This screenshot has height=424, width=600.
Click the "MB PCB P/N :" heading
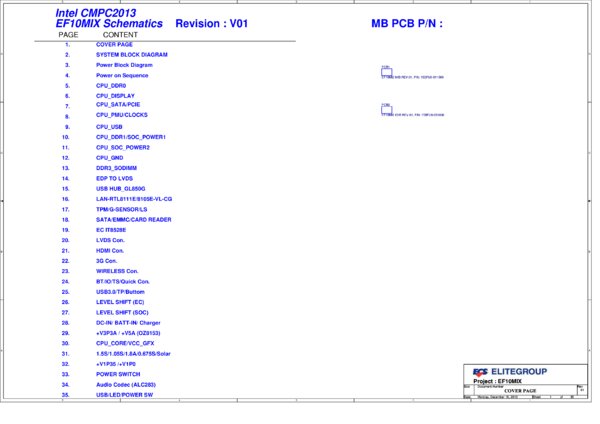point(407,24)
